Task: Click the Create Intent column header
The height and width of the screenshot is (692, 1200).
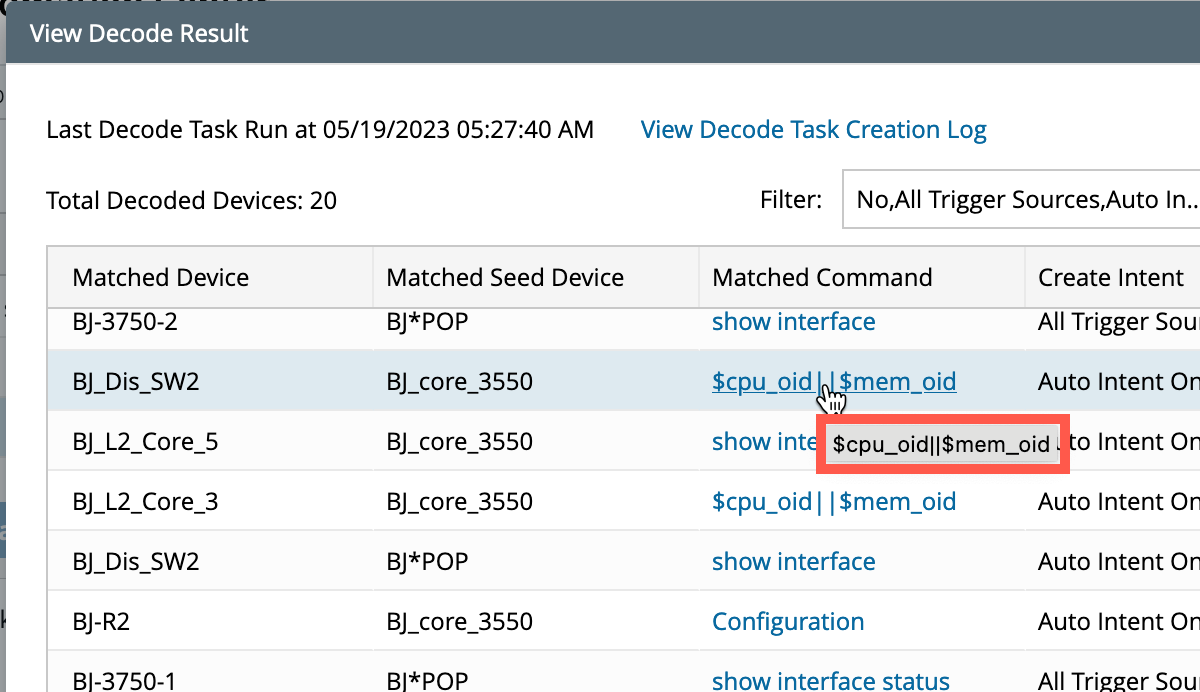Action: (1110, 277)
